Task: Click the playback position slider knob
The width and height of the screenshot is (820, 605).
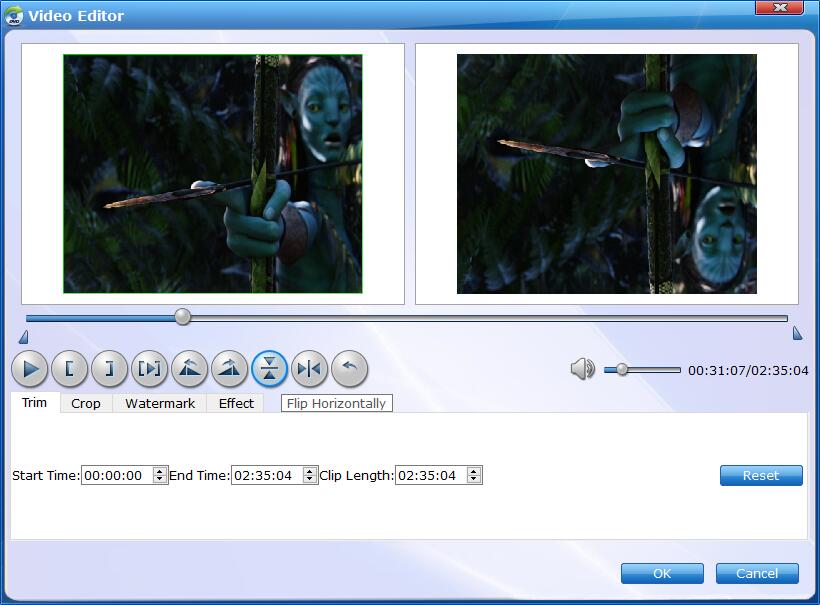Action: click(183, 317)
